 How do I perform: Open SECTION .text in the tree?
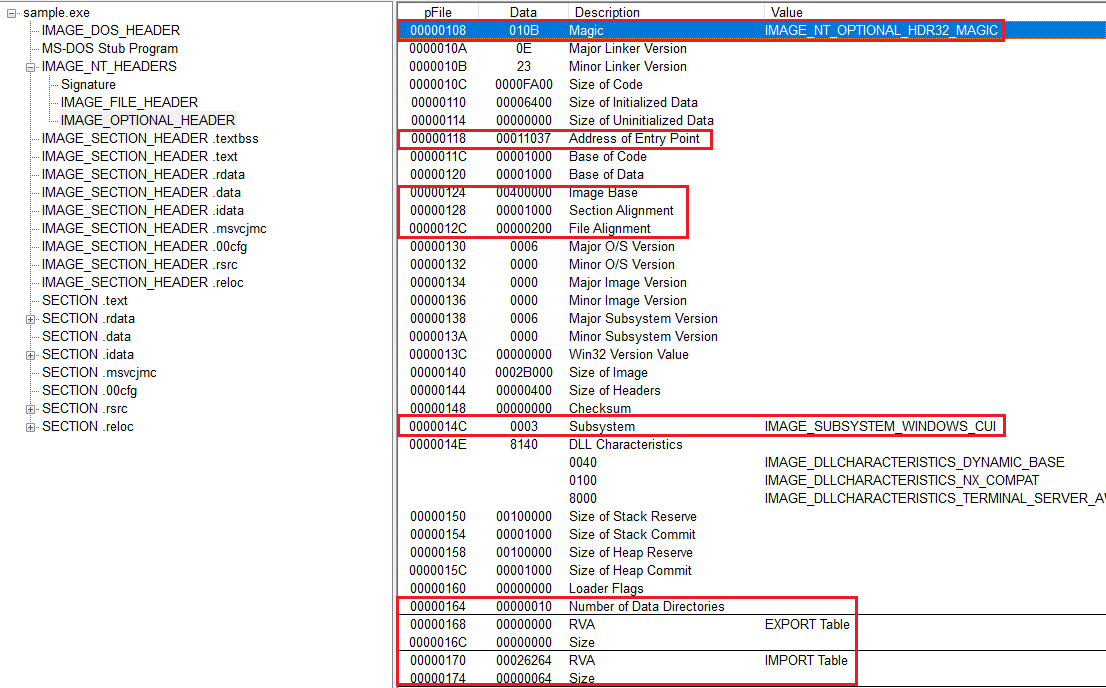[84, 301]
